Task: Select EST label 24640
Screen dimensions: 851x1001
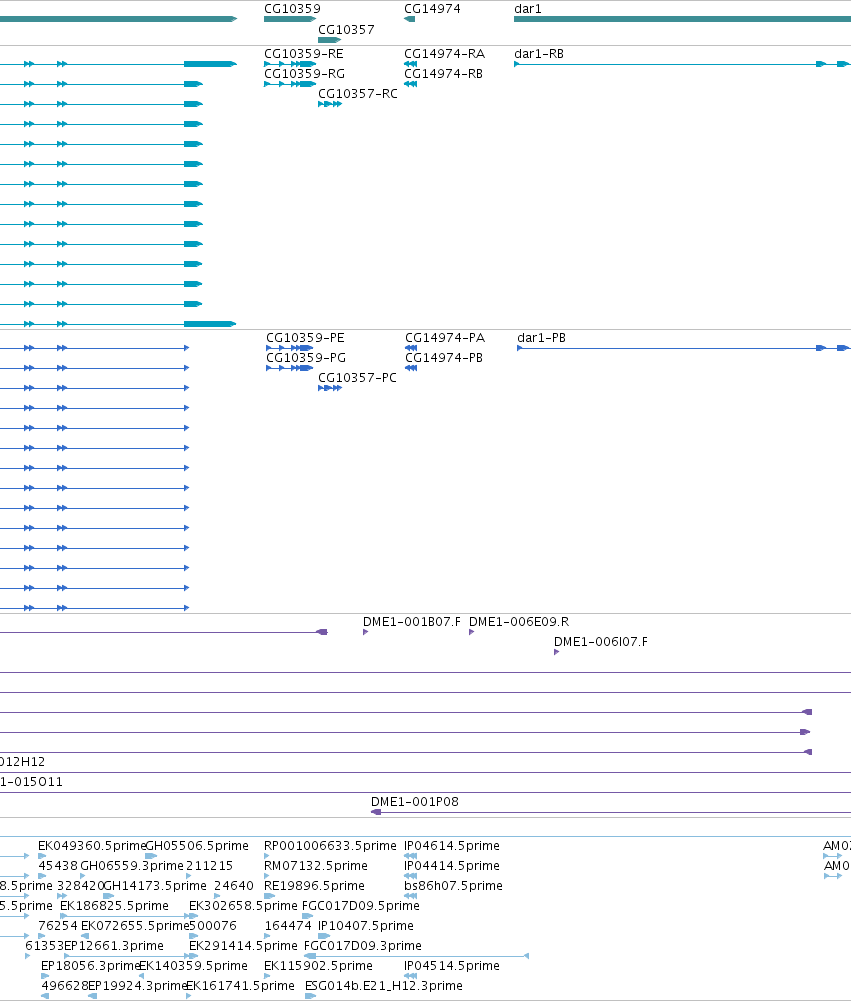Action: point(234,886)
